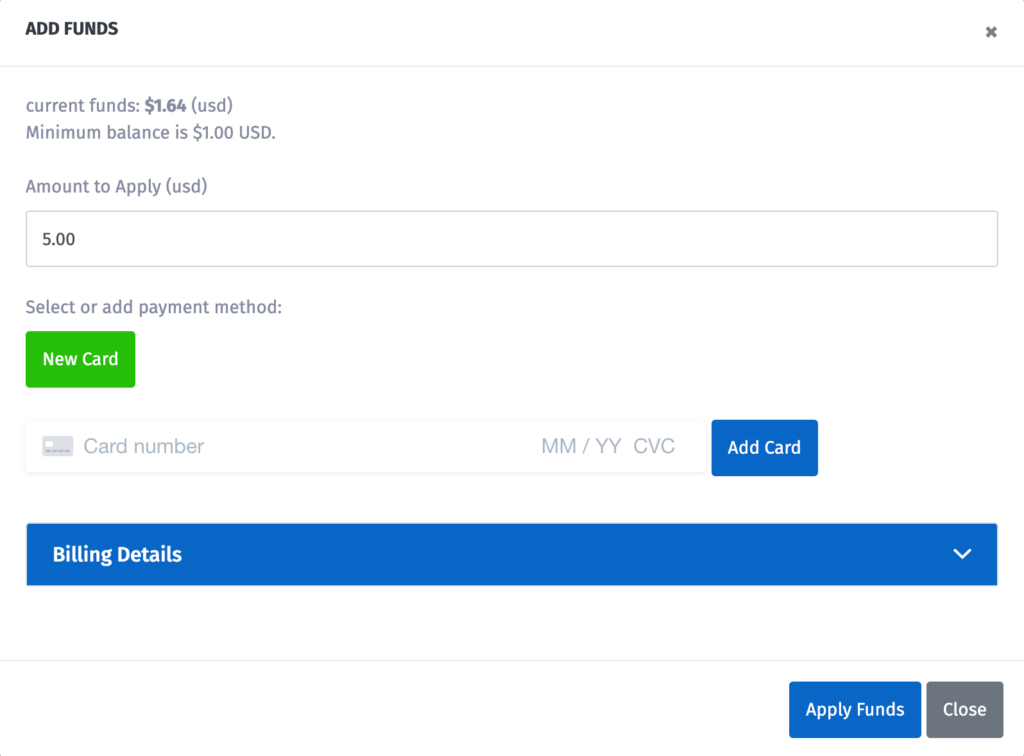Select the MM / YY expiry field
This screenshot has width=1024, height=756.
(581, 446)
